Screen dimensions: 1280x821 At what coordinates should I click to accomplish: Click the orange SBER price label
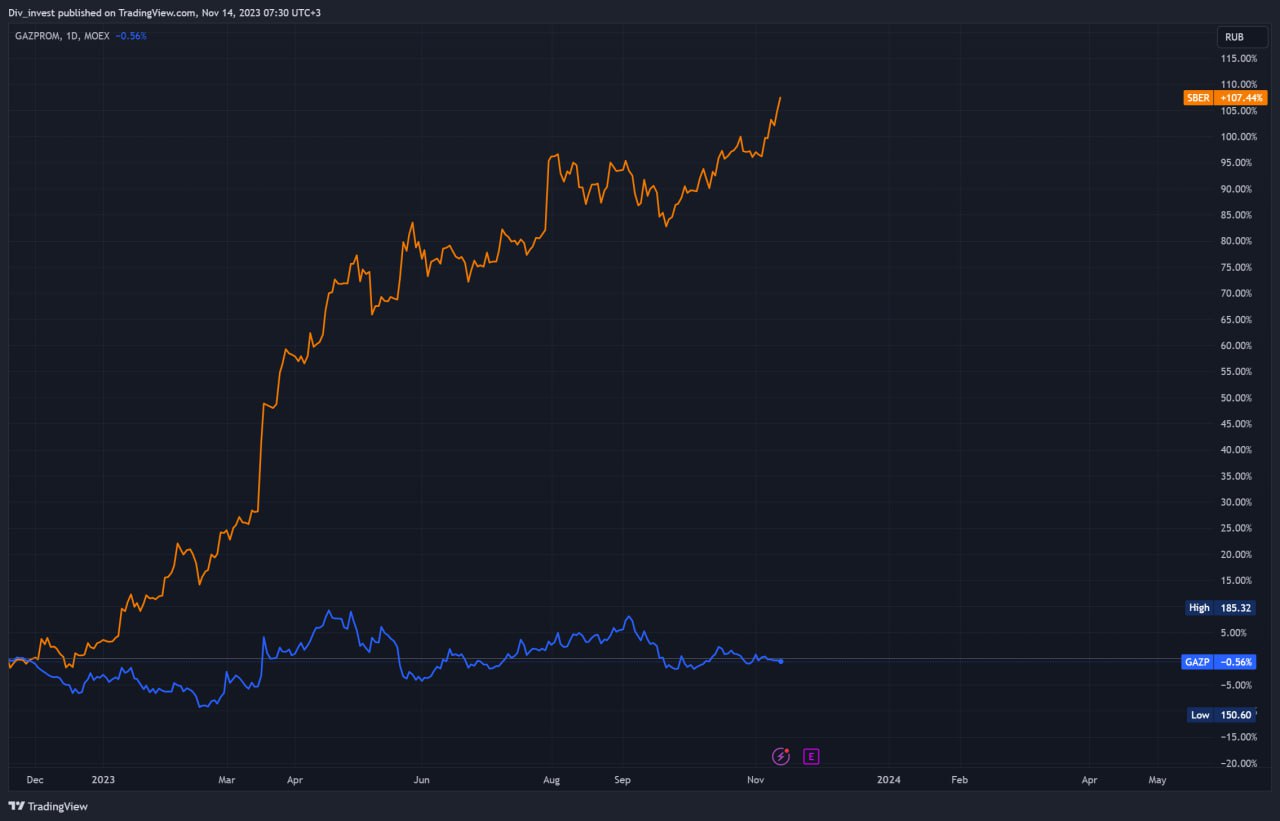(1225, 98)
